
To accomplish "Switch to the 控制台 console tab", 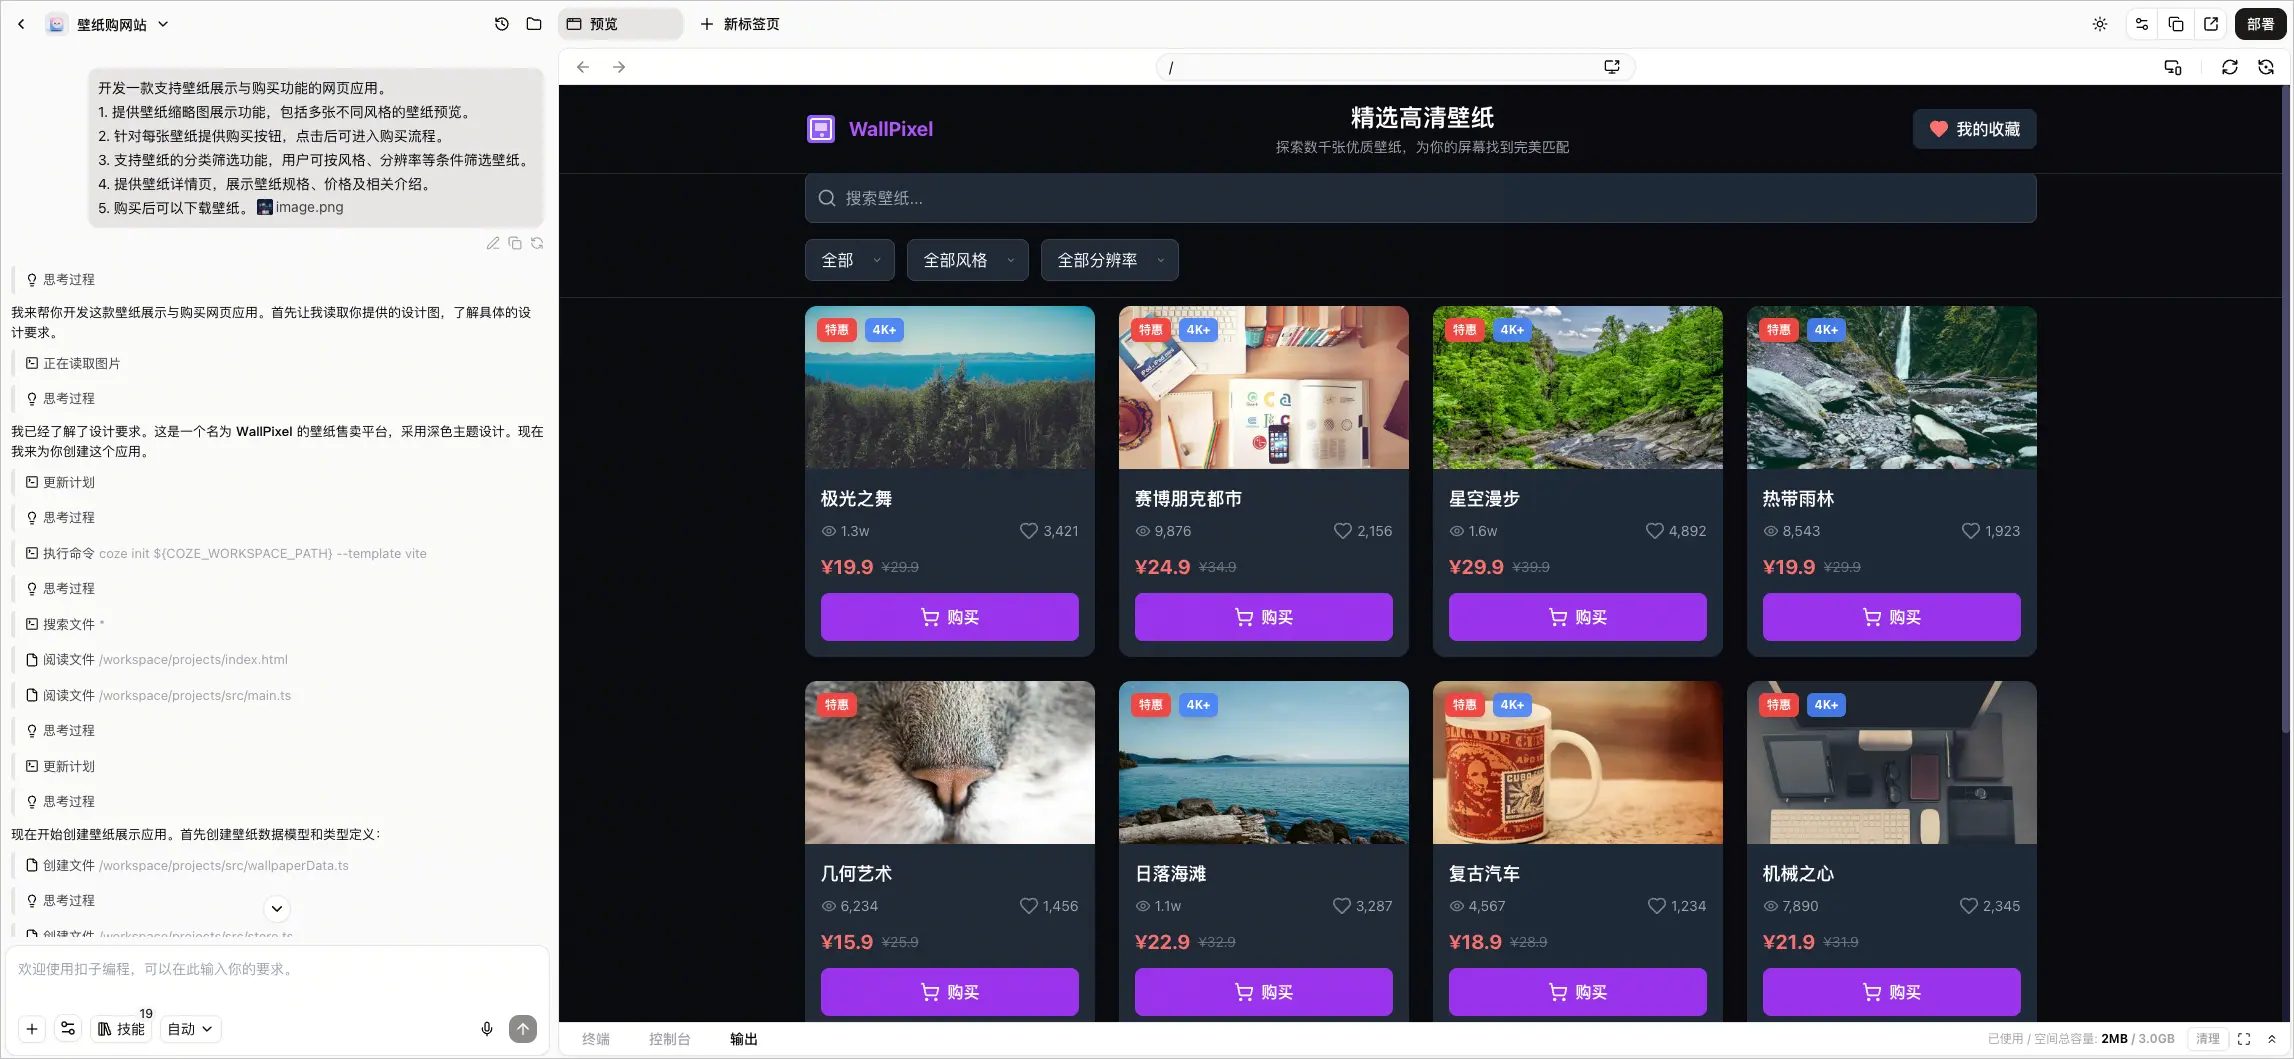I will point(669,1039).
